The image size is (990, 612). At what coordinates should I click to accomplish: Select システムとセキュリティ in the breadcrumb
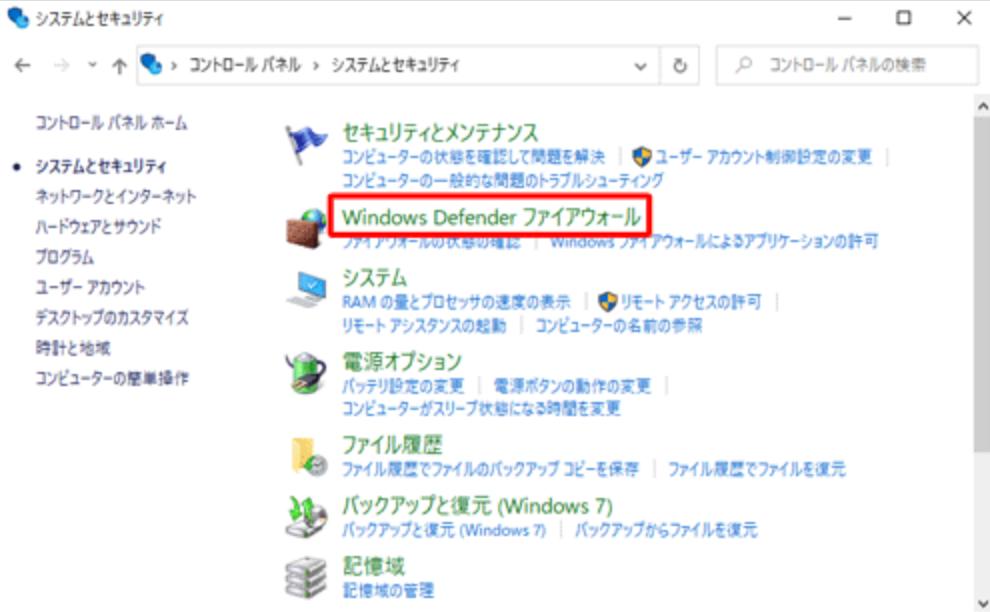(x=395, y=64)
